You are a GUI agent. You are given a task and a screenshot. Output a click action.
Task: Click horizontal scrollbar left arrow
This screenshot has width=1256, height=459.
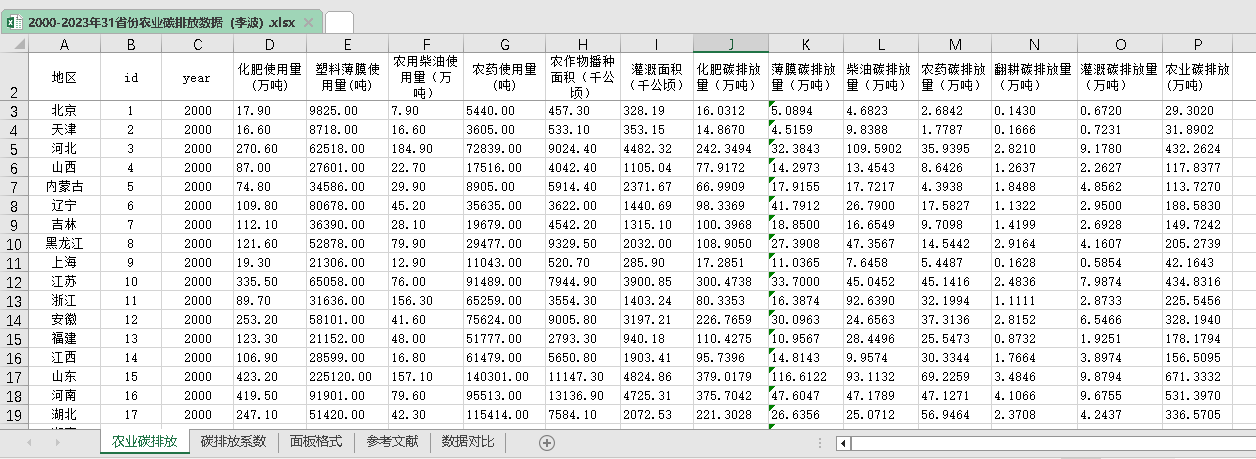844,443
